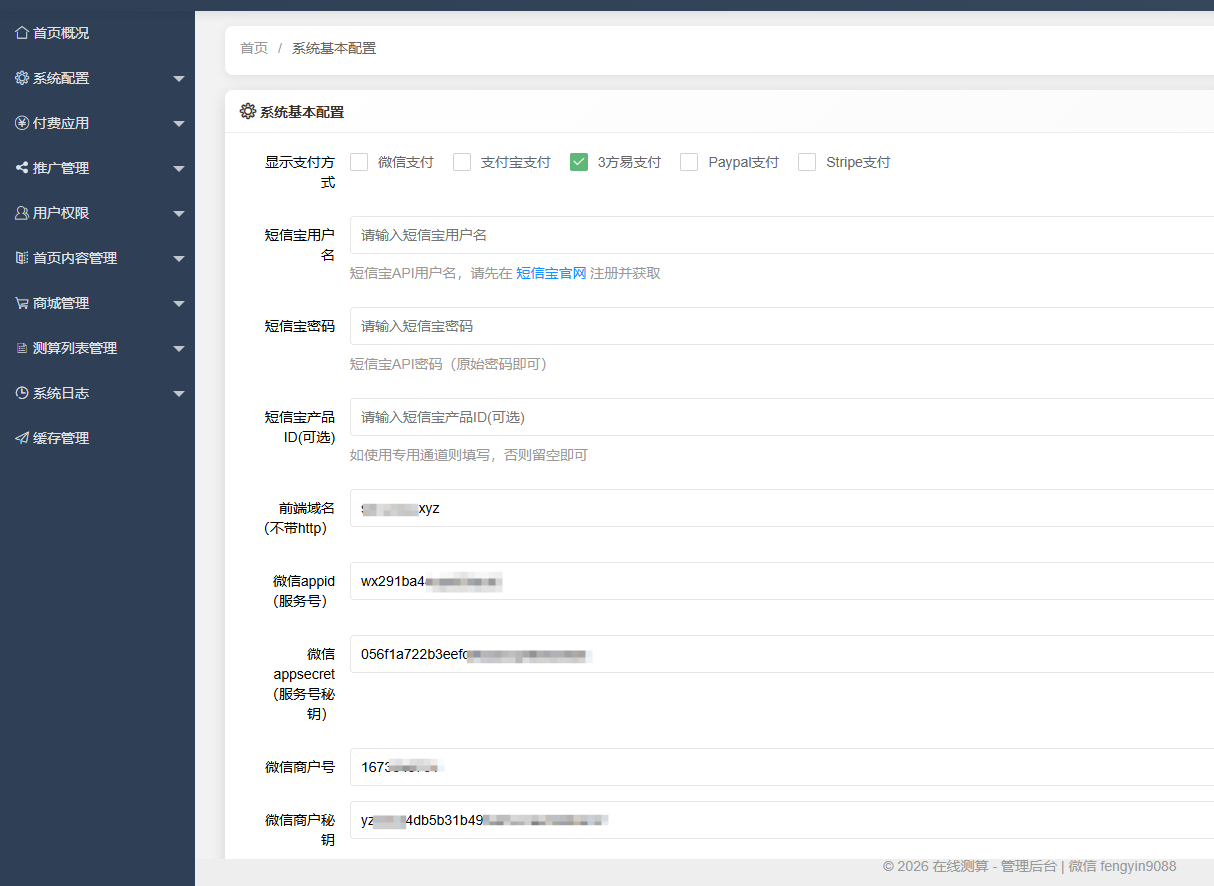The height and width of the screenshot is (886, 1214).
Task: Click the share icon beside 推广管理
Action: click(x=22, y=168)
